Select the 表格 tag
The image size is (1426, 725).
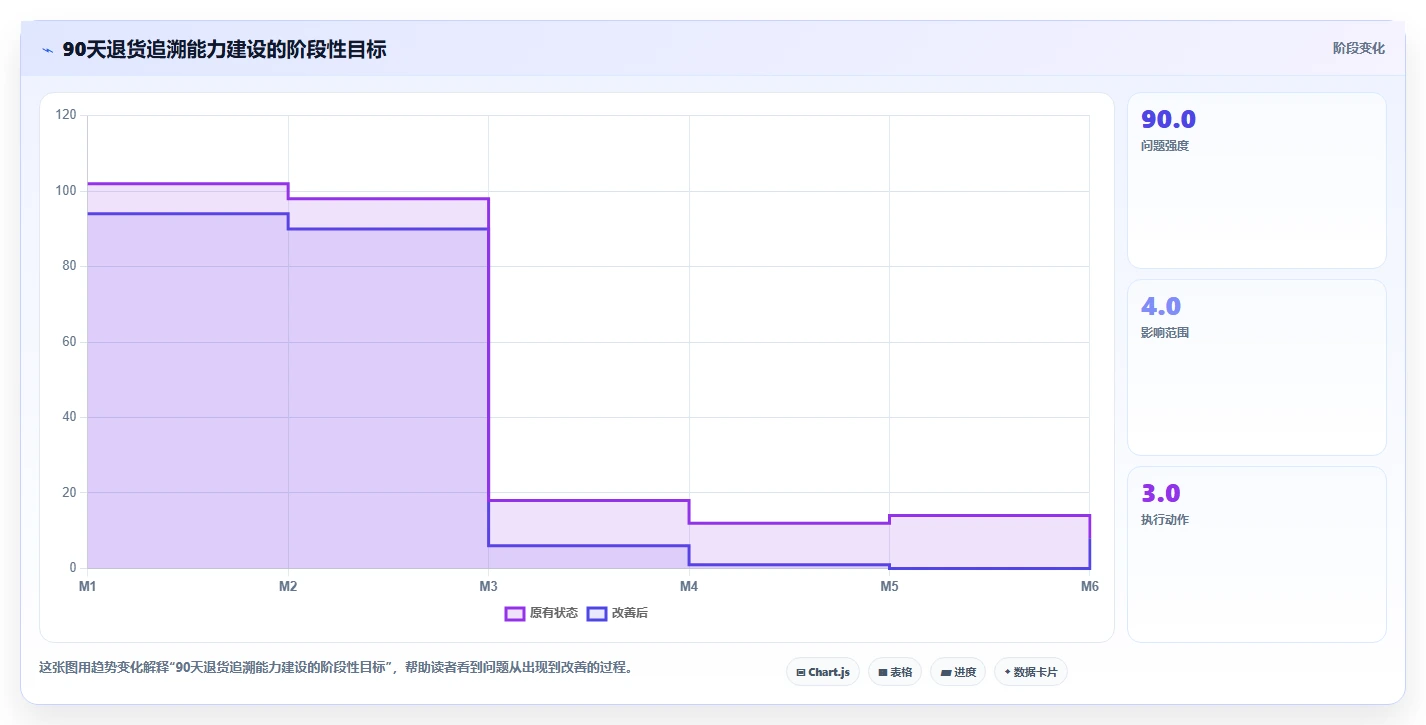[895, 672]
